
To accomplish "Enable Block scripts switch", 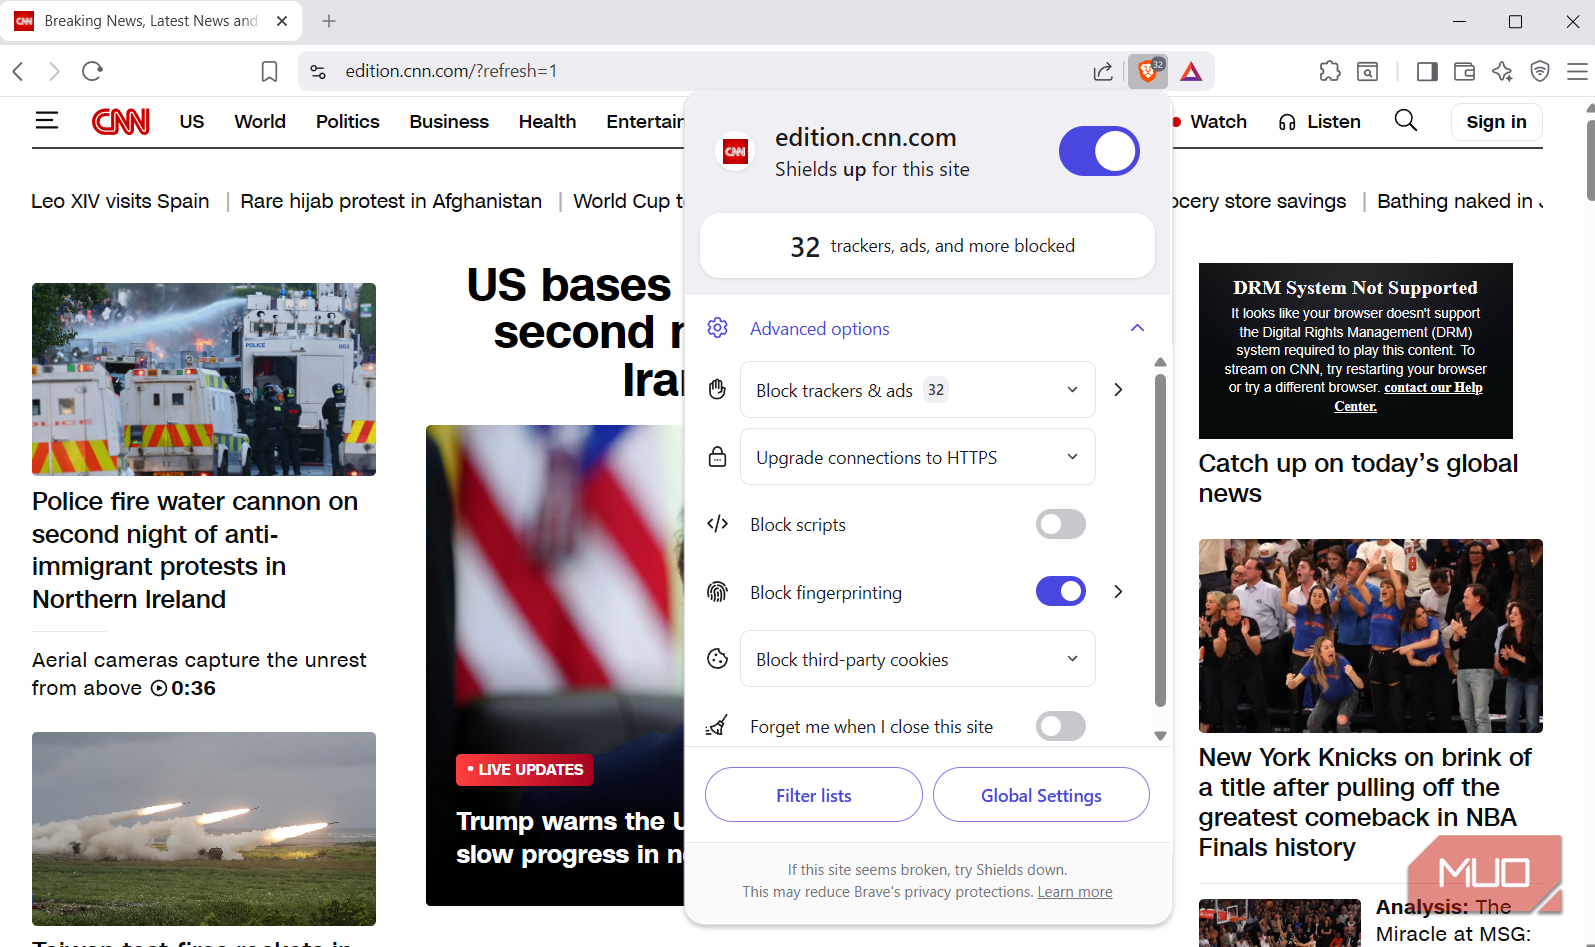I will pos(1061,524).
